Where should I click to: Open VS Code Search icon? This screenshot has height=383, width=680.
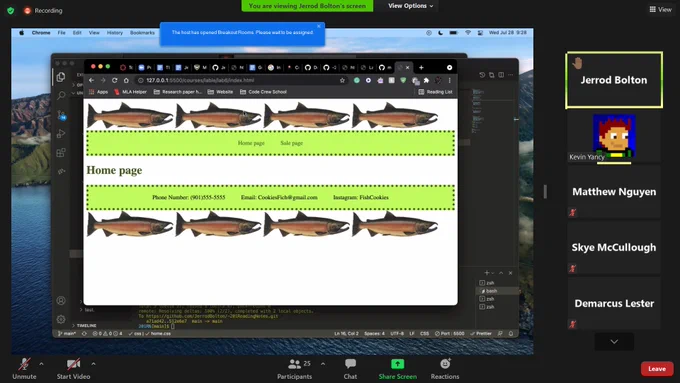(x=61, y=95)
